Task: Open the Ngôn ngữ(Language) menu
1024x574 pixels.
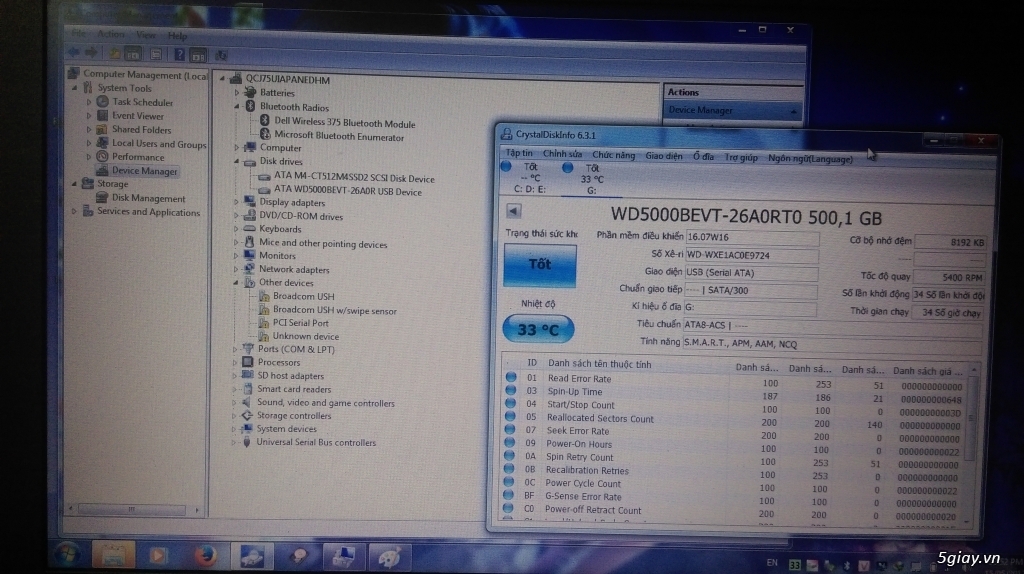Action: (x=810, y=157)
